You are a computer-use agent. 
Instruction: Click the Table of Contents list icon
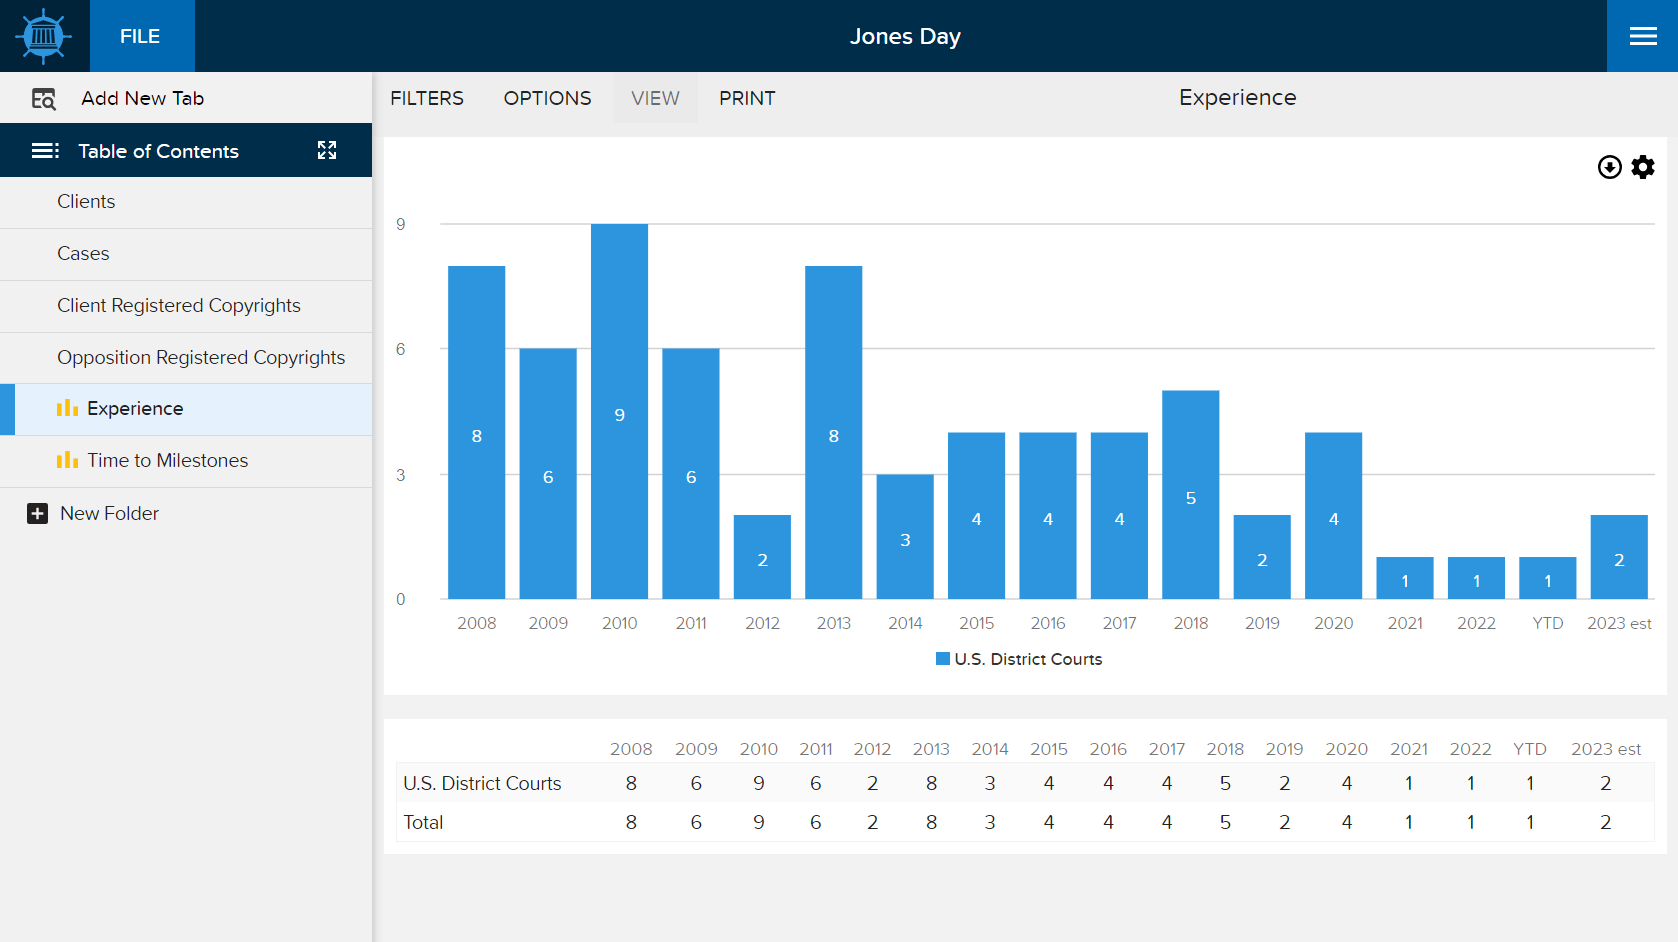tap(45, 151)
